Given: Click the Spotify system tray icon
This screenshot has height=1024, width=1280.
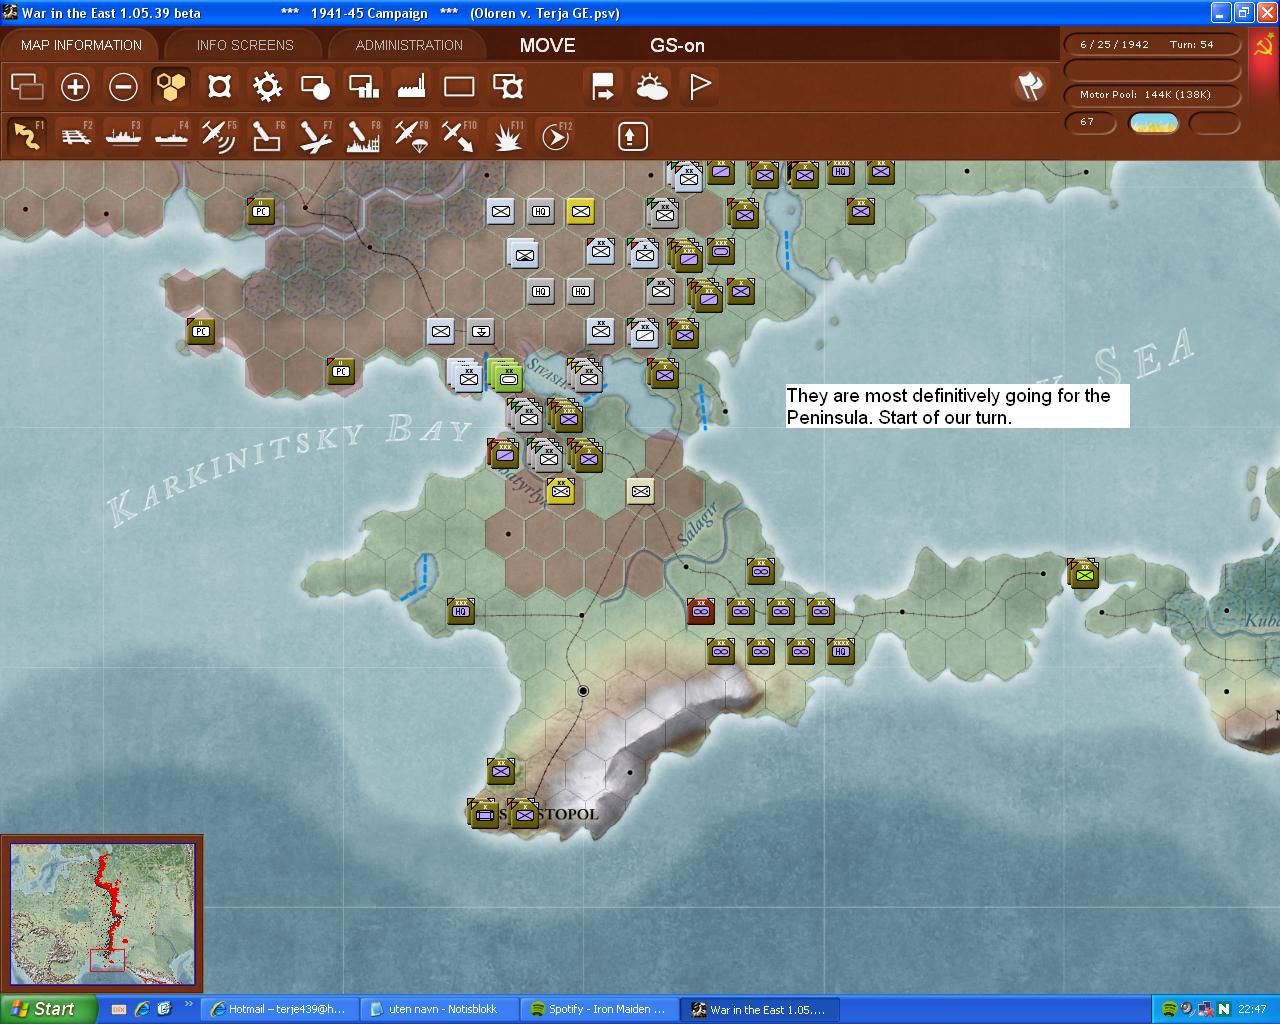Looking at the screenshot, I should click(1170, 1009).
